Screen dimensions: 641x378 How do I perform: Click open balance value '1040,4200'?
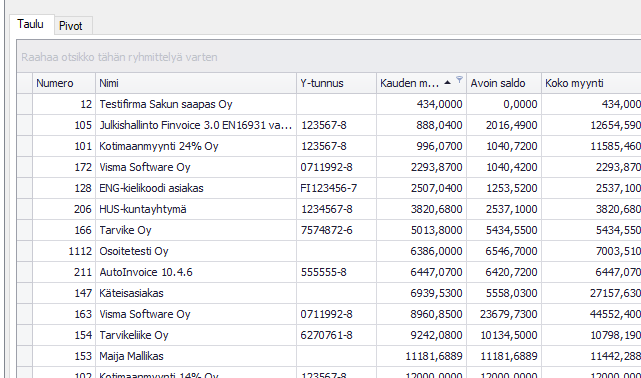click(x=504, y=167)
